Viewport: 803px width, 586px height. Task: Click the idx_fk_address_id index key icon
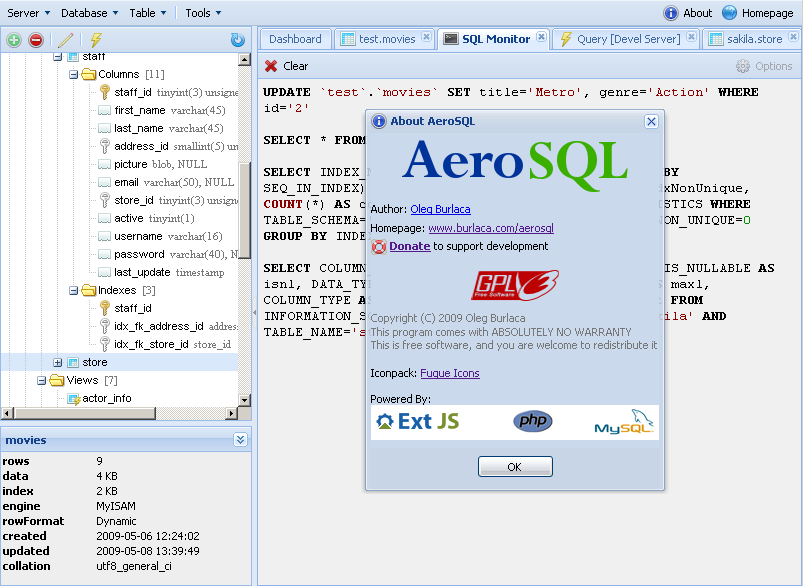pyautogui.click(x=104, y=326)
